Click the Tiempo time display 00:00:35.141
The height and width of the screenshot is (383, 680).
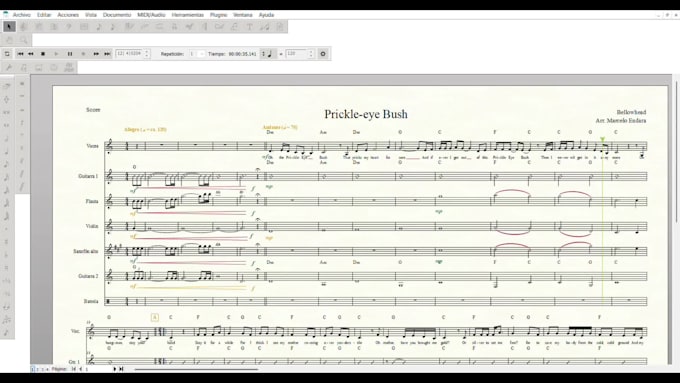click(242, 54)
